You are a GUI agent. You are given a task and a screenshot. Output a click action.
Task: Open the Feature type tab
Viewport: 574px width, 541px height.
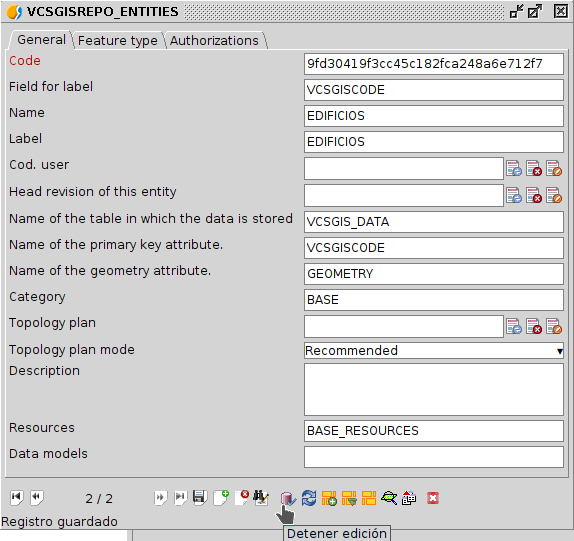point(118,40)
